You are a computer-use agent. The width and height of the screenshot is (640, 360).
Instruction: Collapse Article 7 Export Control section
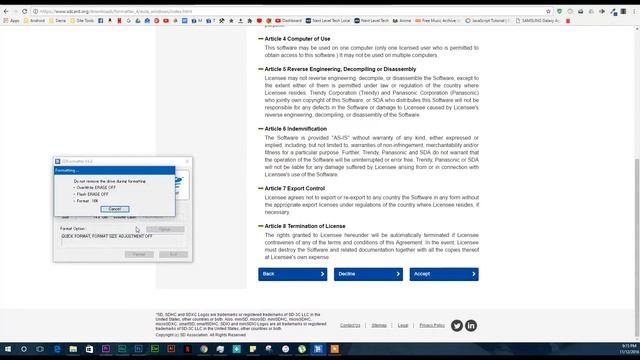pos(261,188)
